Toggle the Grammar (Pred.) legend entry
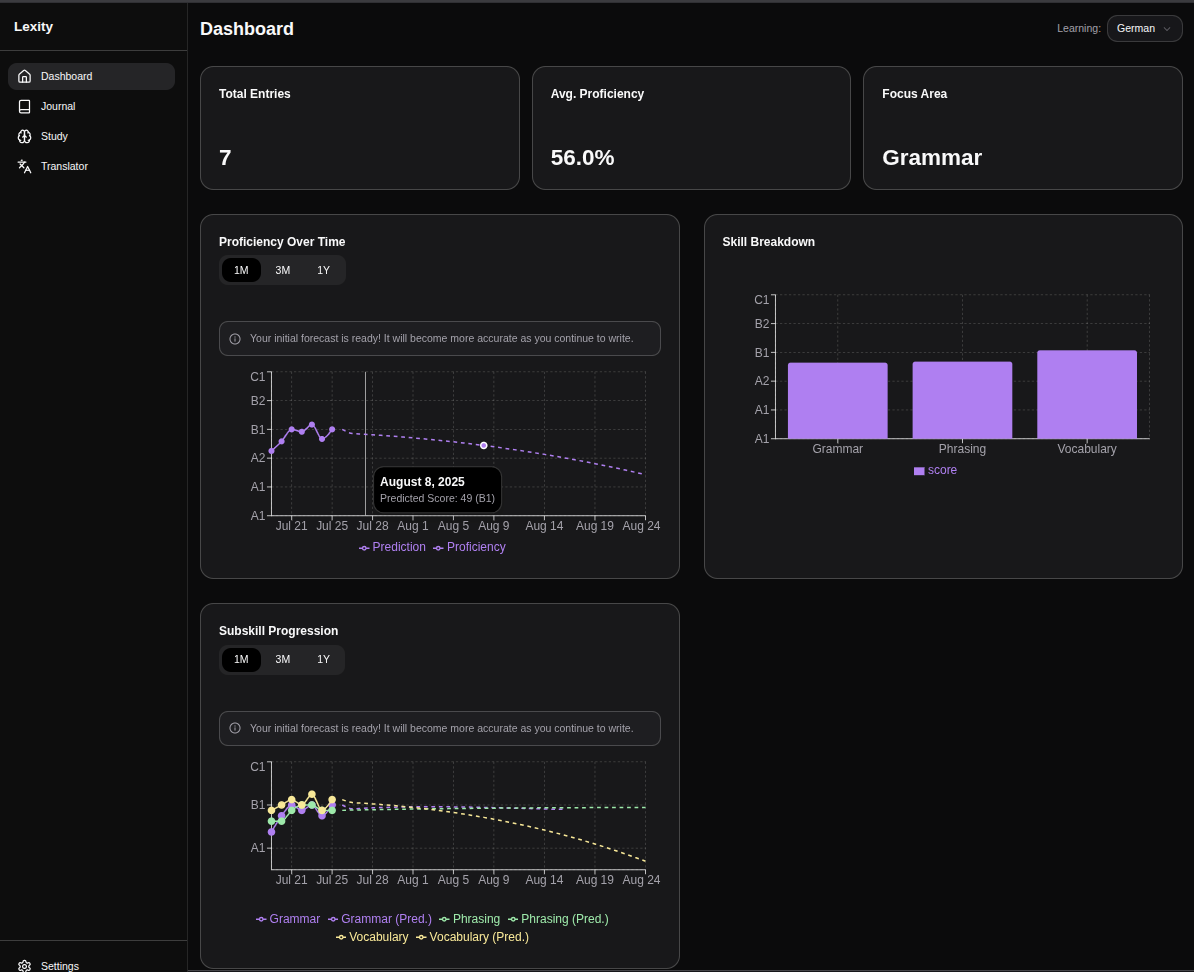This screenshot has width=1194, height=972. 380,919
